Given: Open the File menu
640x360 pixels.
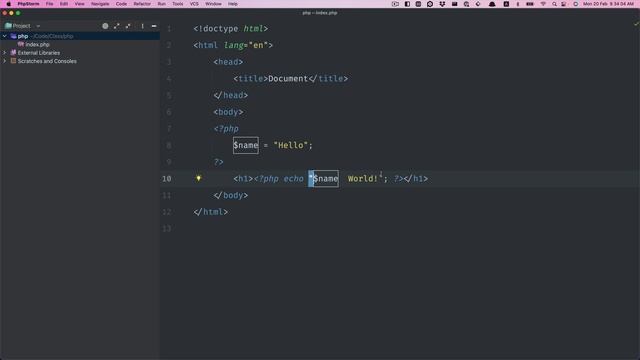Looking at the screenshot, I should tap(49, 4).
